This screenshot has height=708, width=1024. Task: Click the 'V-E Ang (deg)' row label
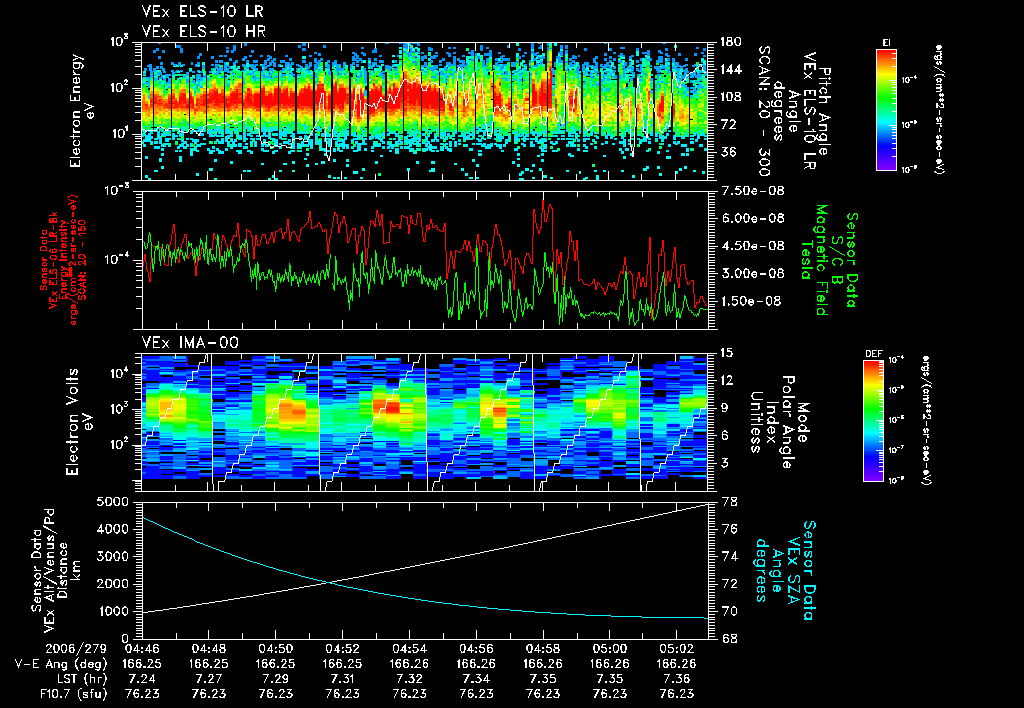pos(61,664)
